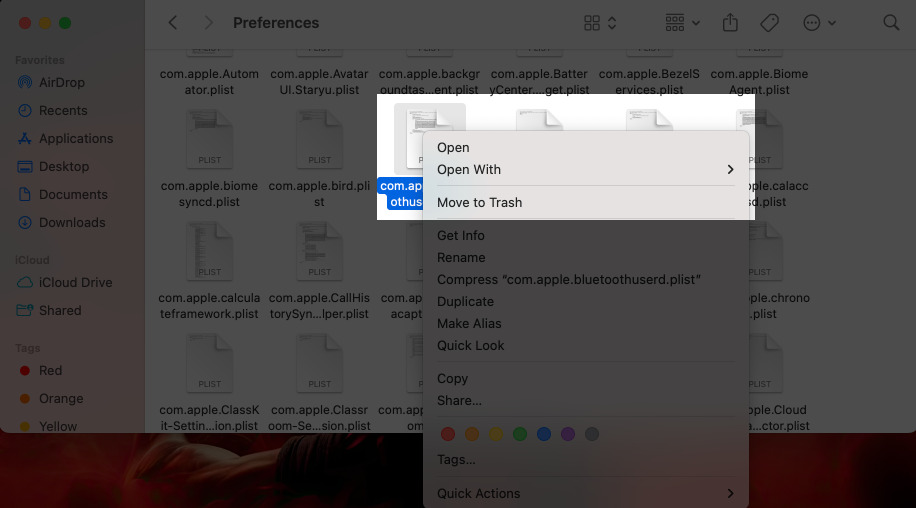916x508 pixels.
Task: Select com.apple.bird.plist file icon
Action: click(320, 139)
